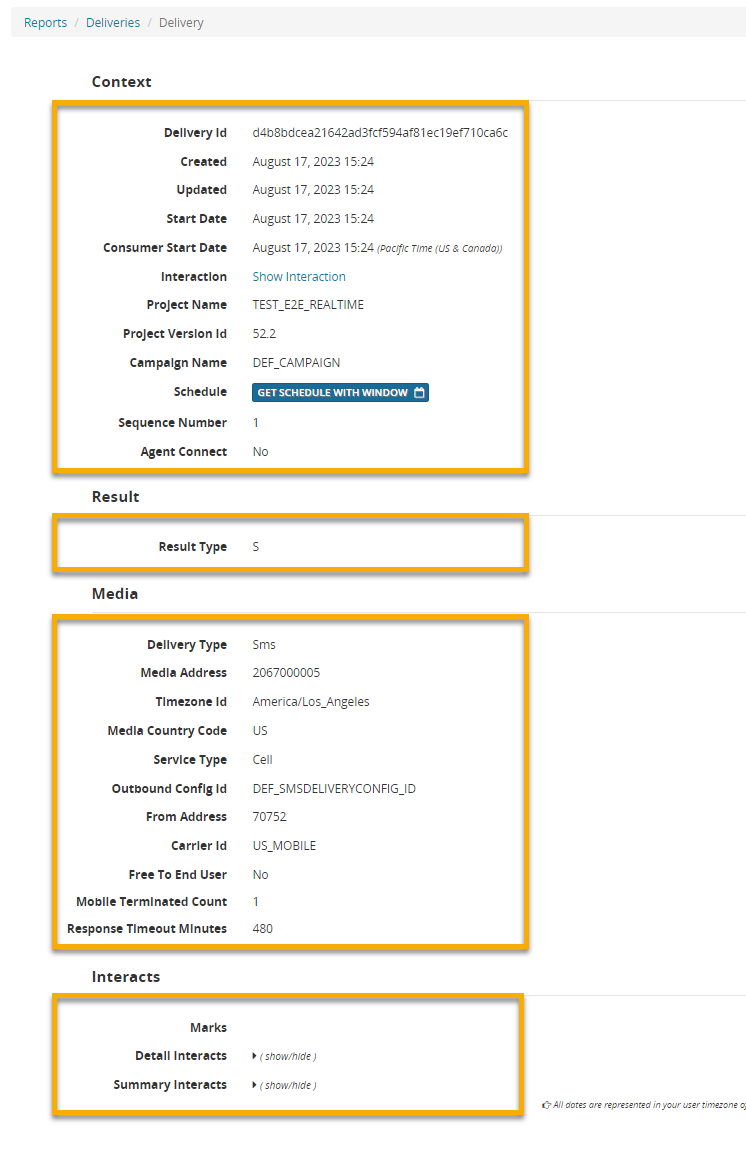
Task: Click the Result Type value S
Action: coord(256,547)
